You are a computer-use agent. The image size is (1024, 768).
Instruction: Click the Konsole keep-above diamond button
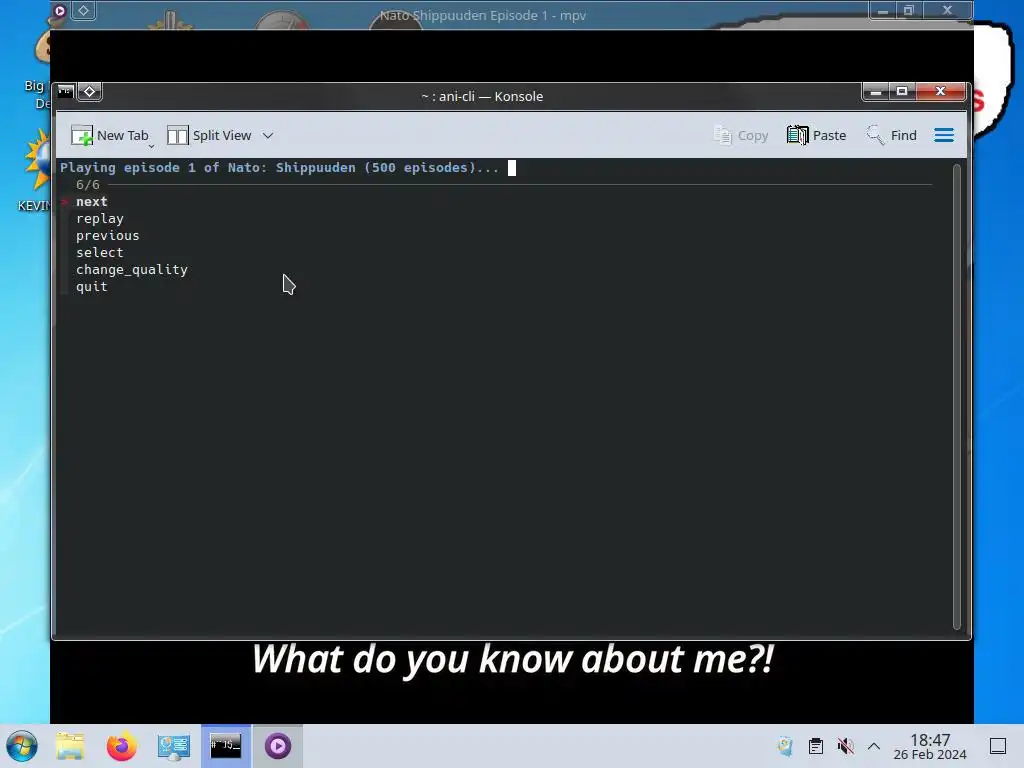click(x=89, y=91)
